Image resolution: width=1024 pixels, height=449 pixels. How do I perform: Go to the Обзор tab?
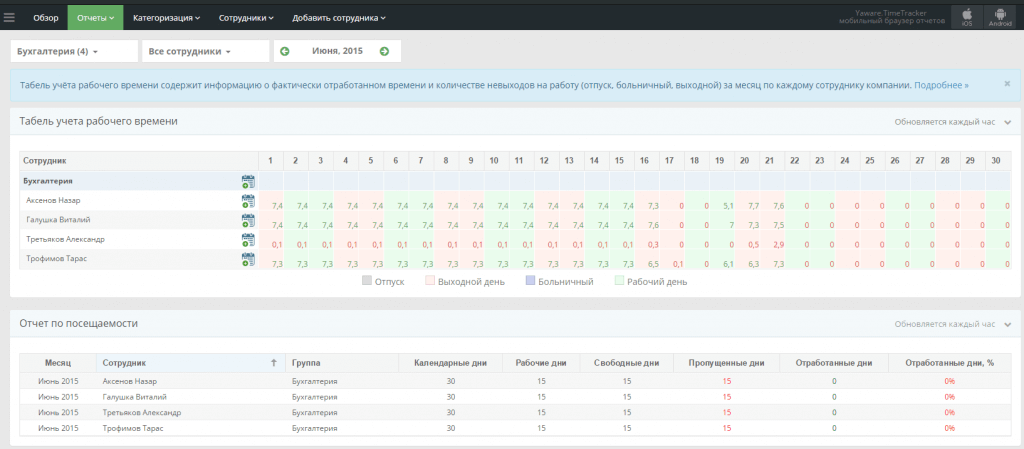(46, 17)
